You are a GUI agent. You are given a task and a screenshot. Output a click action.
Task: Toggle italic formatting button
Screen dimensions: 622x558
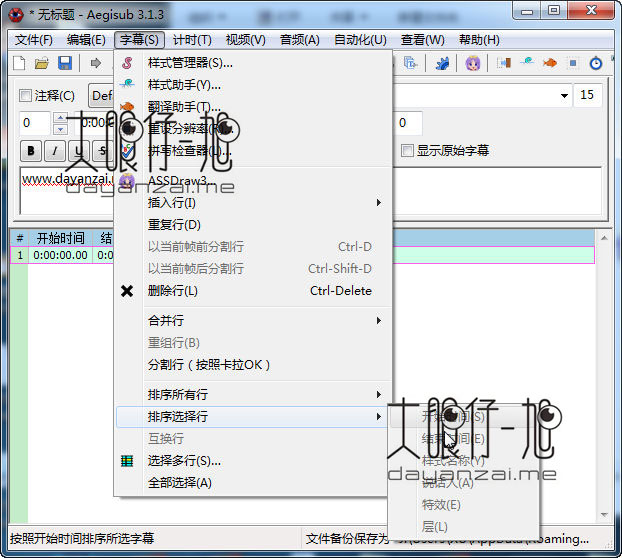coord(55,151)
